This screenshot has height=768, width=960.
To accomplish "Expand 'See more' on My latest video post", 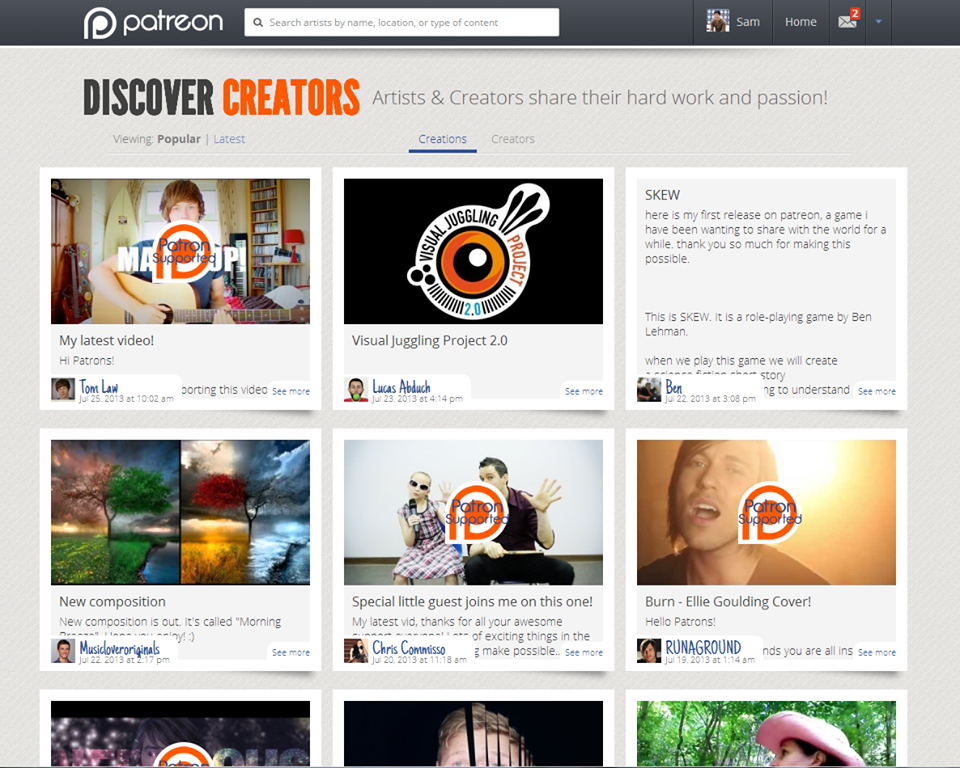I will point(291,391).
